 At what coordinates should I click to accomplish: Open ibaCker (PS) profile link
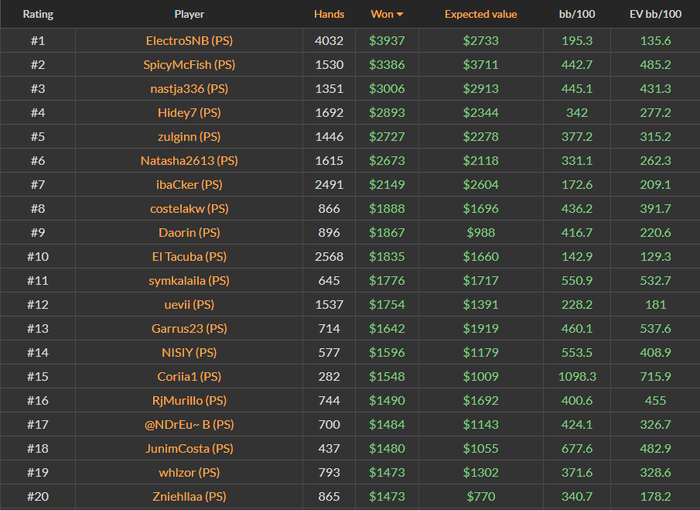point(189,184)
